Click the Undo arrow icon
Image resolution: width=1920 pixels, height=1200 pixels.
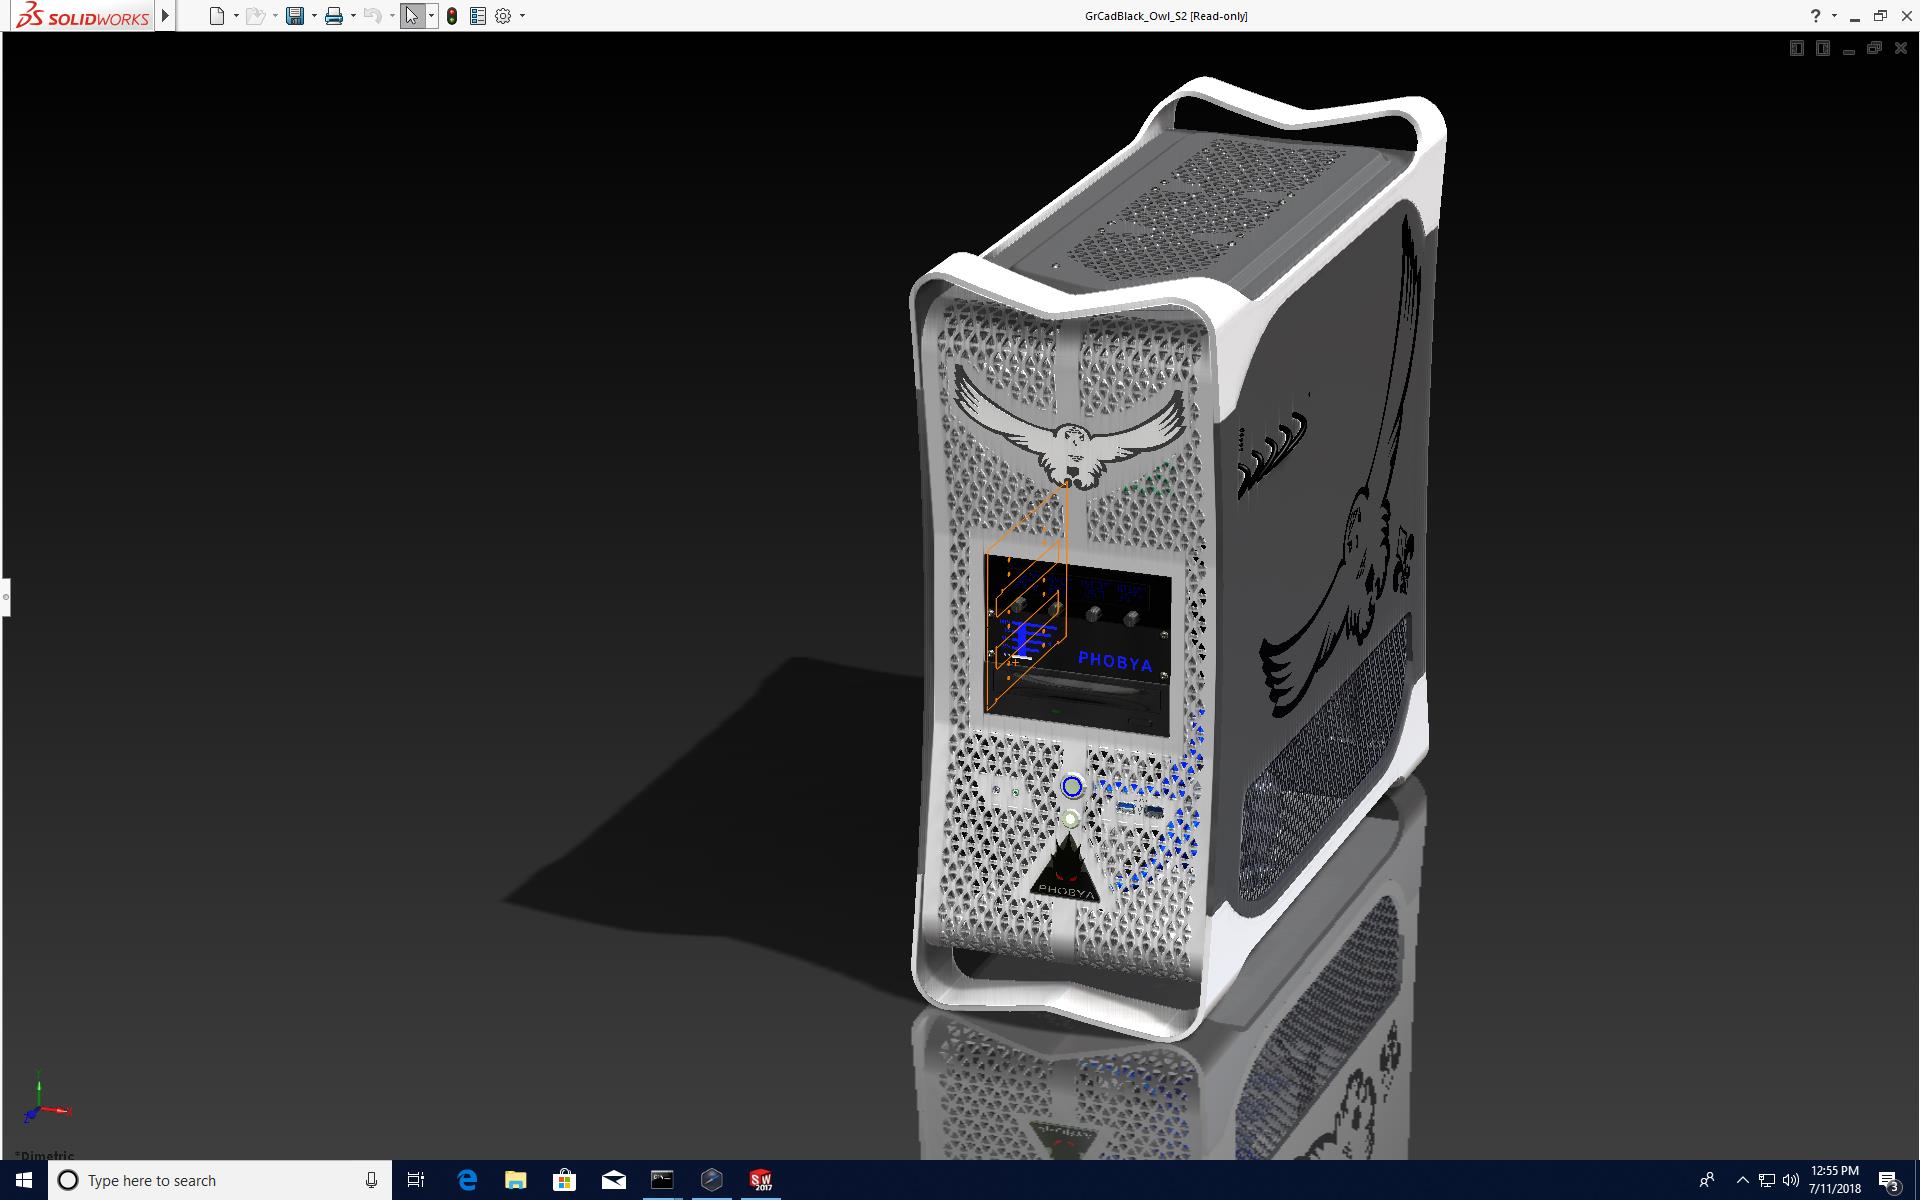[372, 16]
